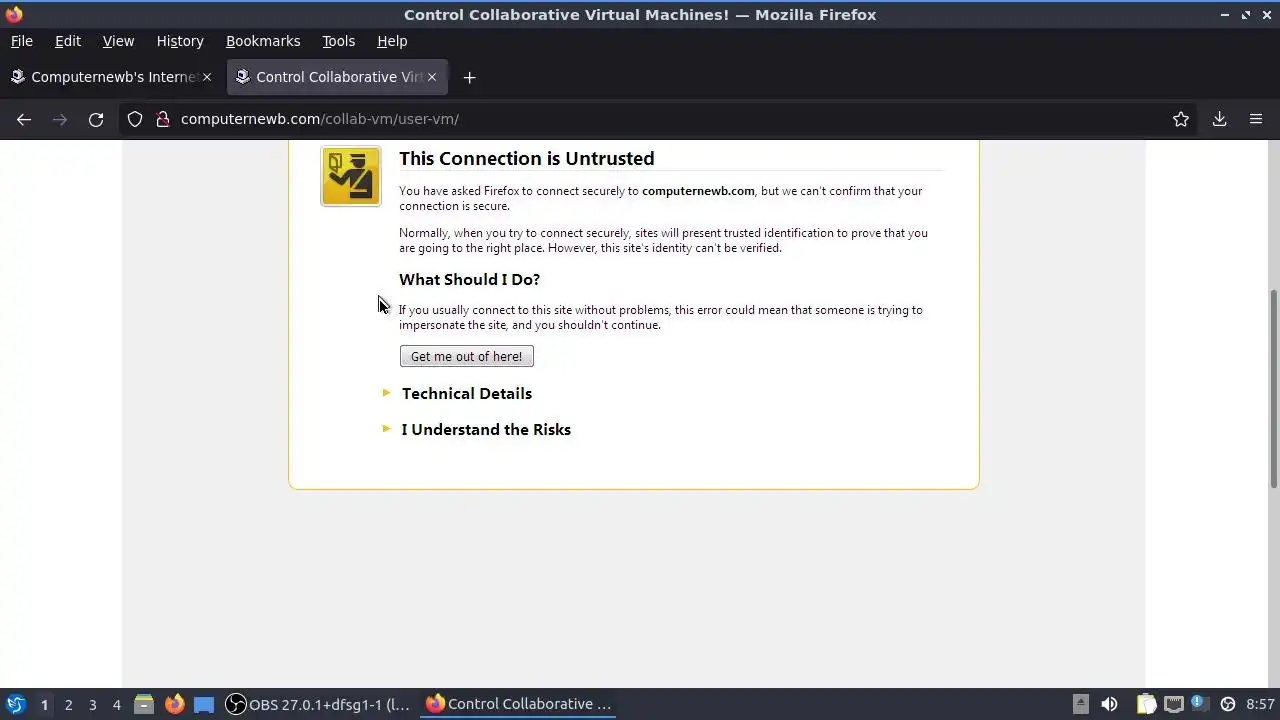The height and width of the screenshot is (720, 1280).
Task: Select the Control Collaborative Virtual Machines tab
Action: coord(337,77)
